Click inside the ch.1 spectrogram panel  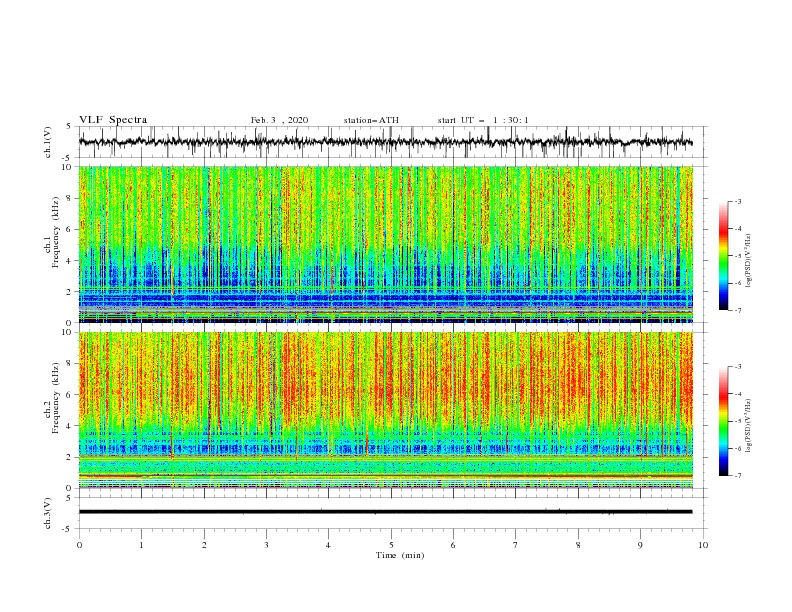tap(385, 244)
